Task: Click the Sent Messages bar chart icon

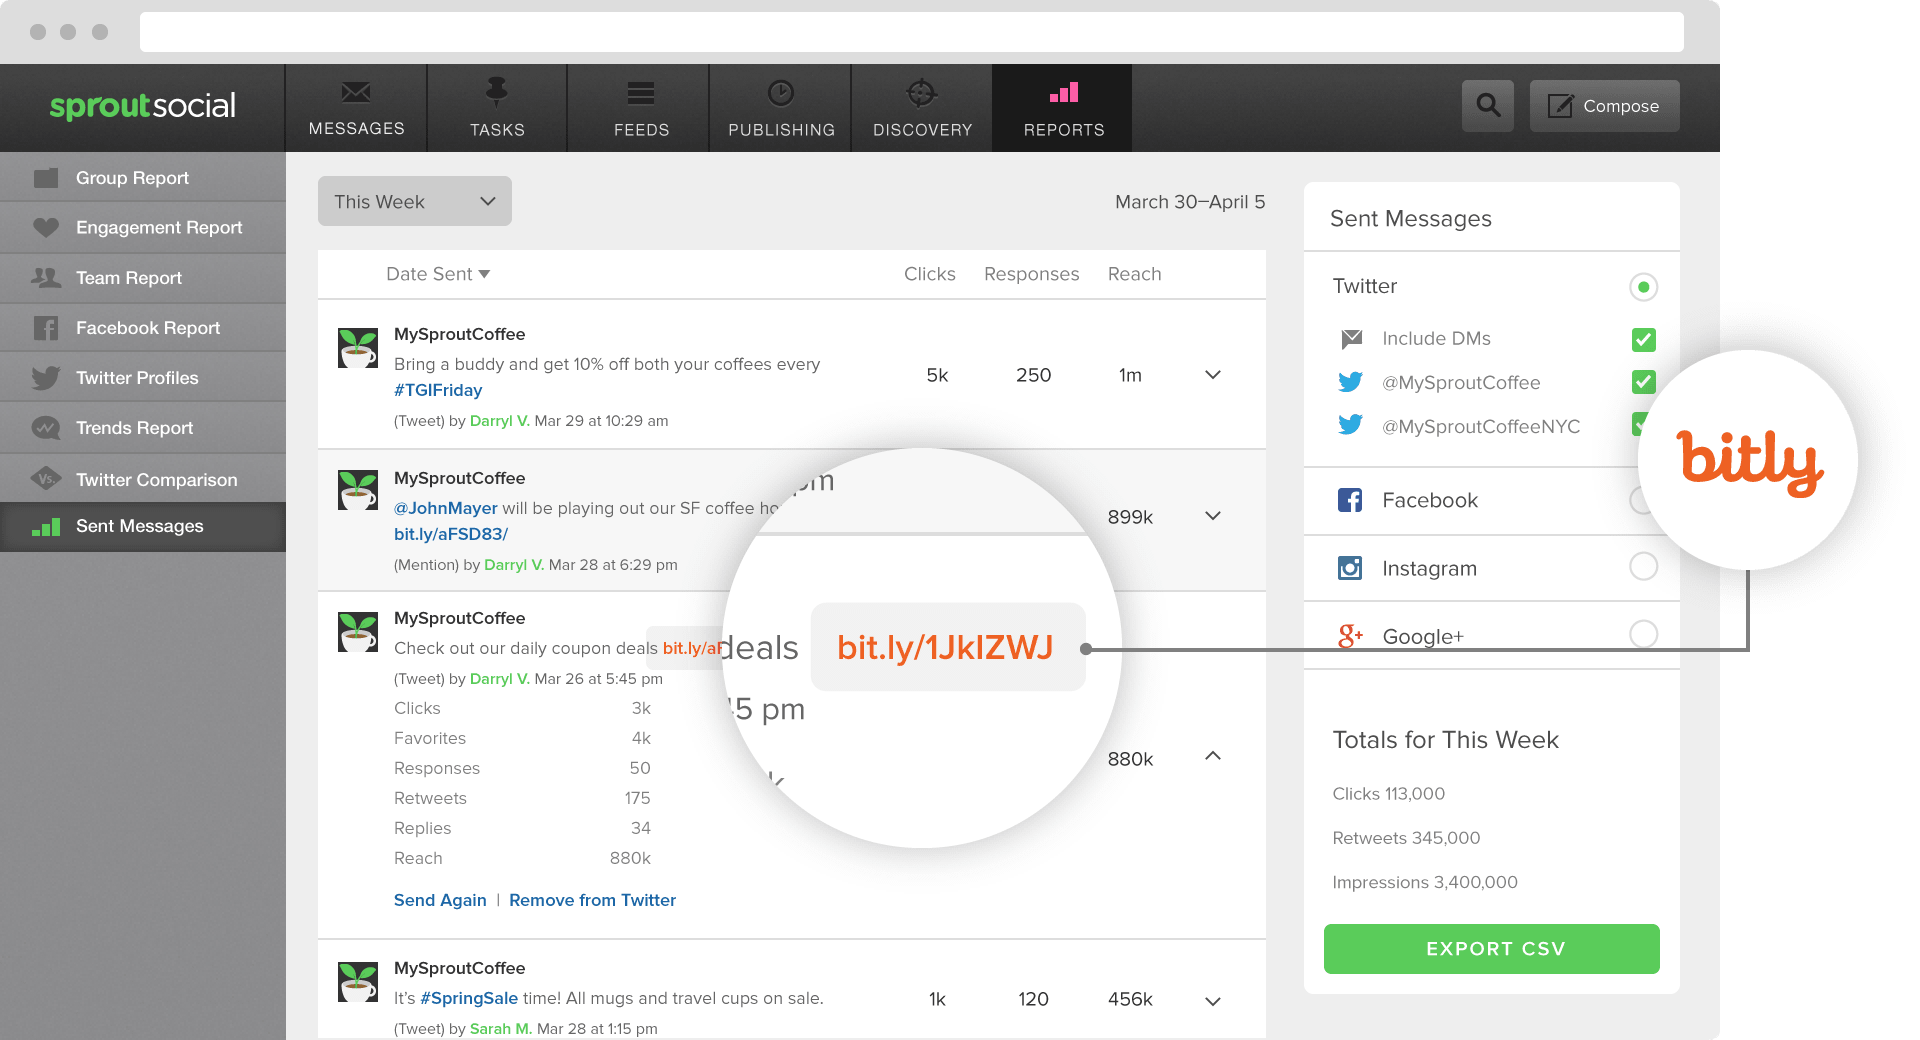Action: [x=46, y=526]
